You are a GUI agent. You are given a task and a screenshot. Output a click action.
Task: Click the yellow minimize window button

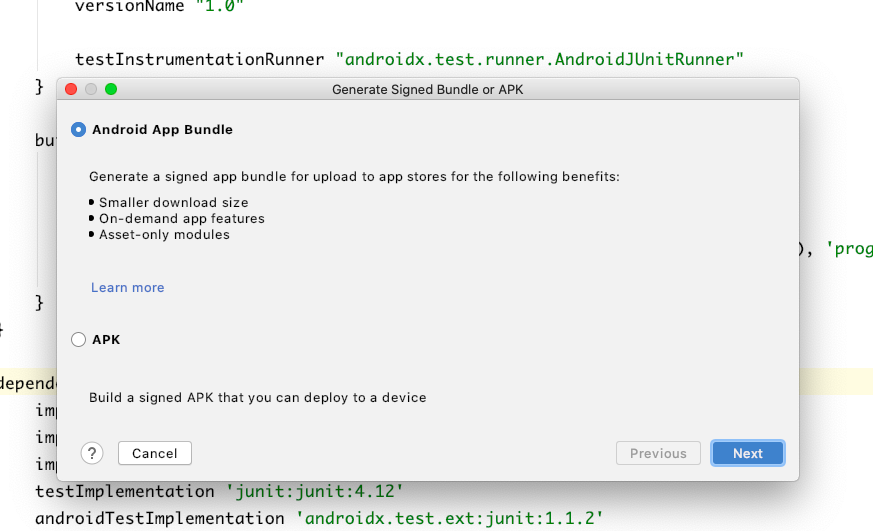(x=91, y=89)
